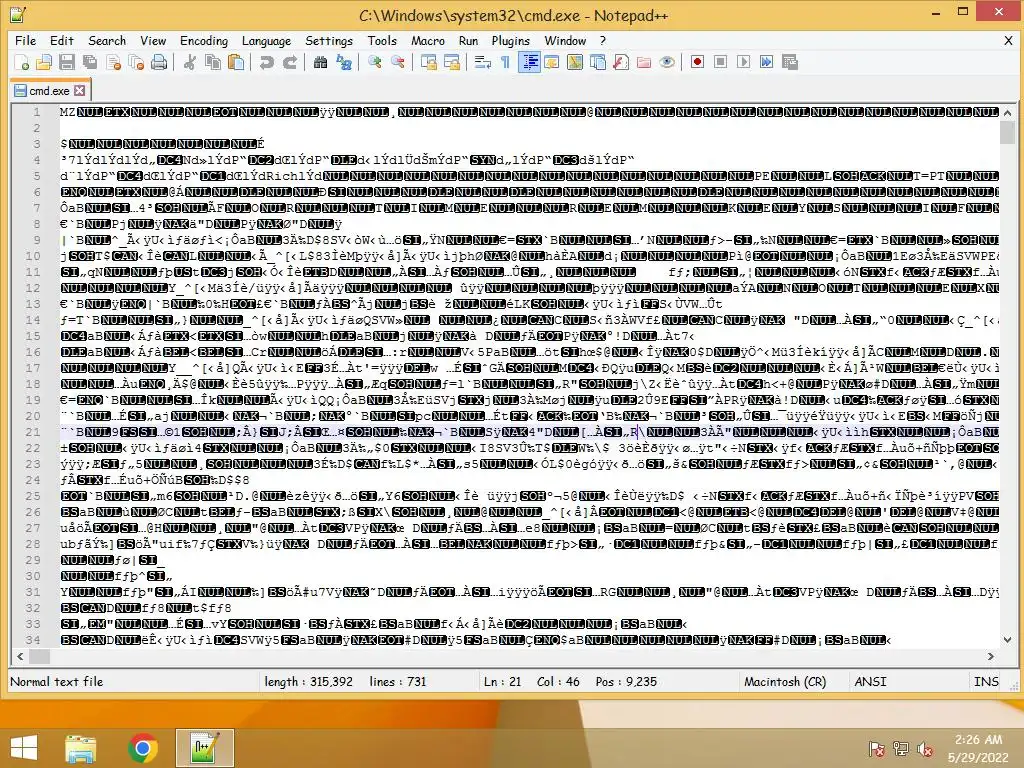Open the Windows Start button
This screenshot has height=768, width=1024.
[24, 748]
